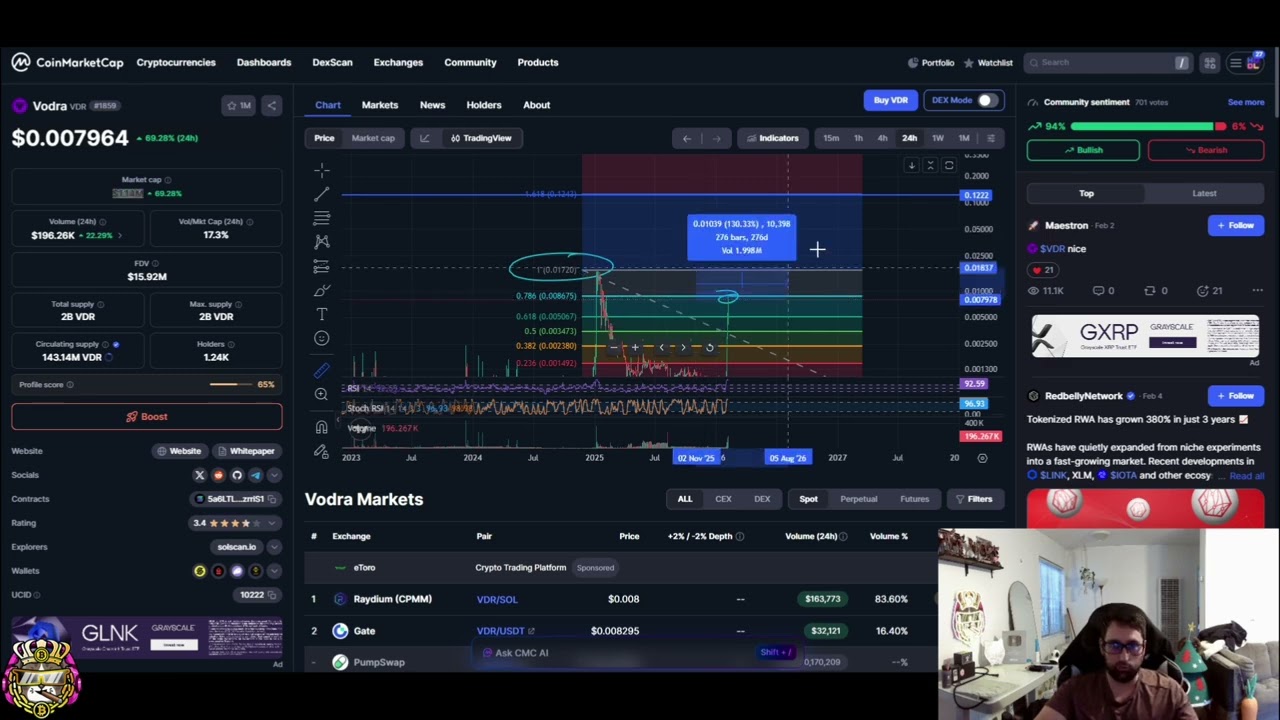
Task: Copy the Vodra contract address
Action: point(274,499)
